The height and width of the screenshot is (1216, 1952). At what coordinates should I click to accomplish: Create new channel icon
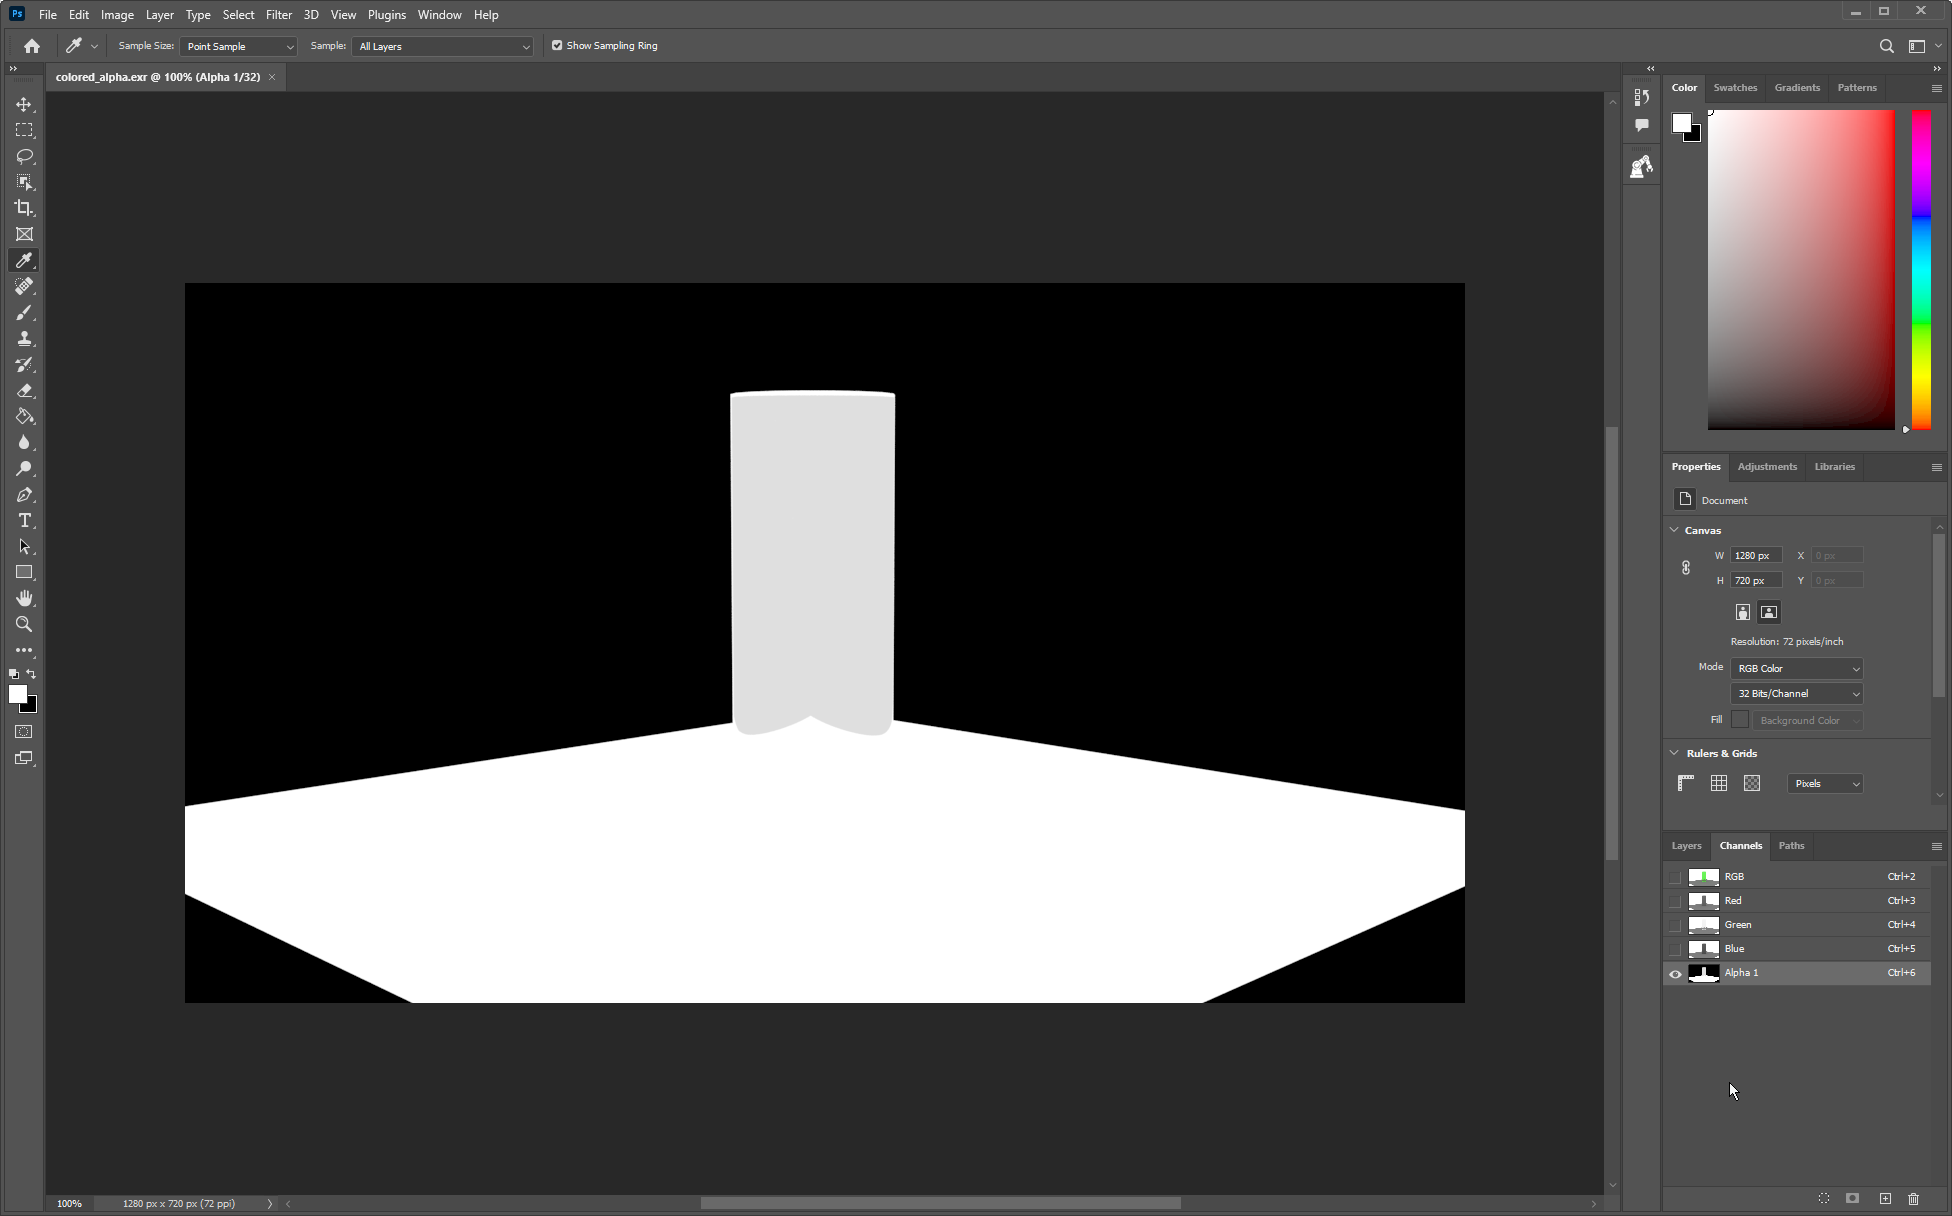coord(1885,1198)
